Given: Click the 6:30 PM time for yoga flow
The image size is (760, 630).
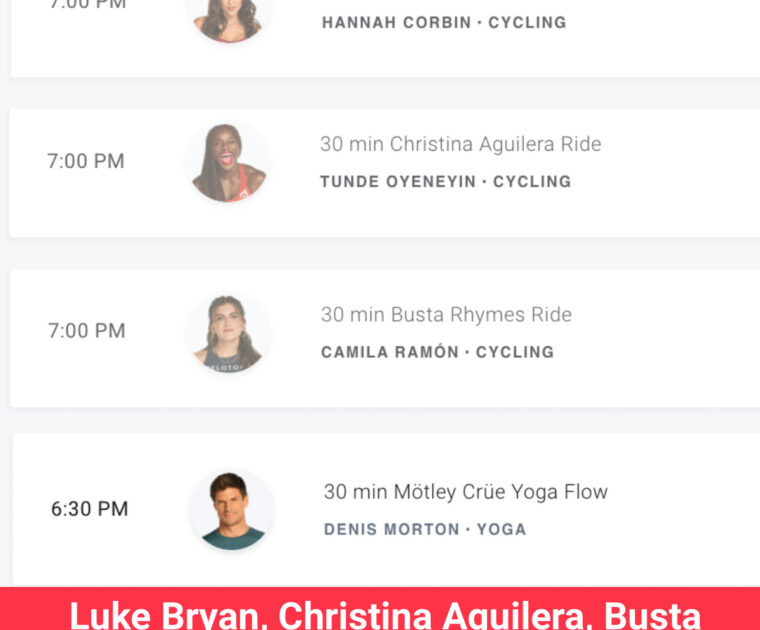Looking at the screenshot, I should 90,509.
